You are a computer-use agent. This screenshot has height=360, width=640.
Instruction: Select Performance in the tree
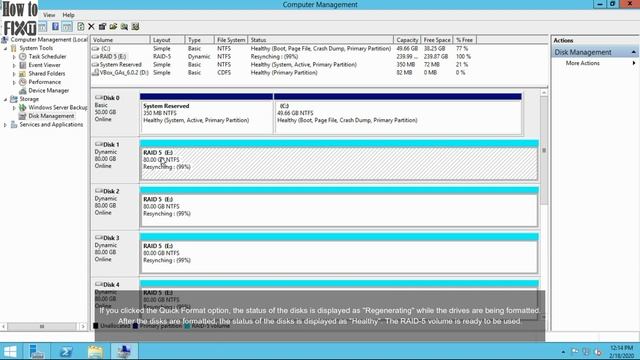tap(44, 82)
